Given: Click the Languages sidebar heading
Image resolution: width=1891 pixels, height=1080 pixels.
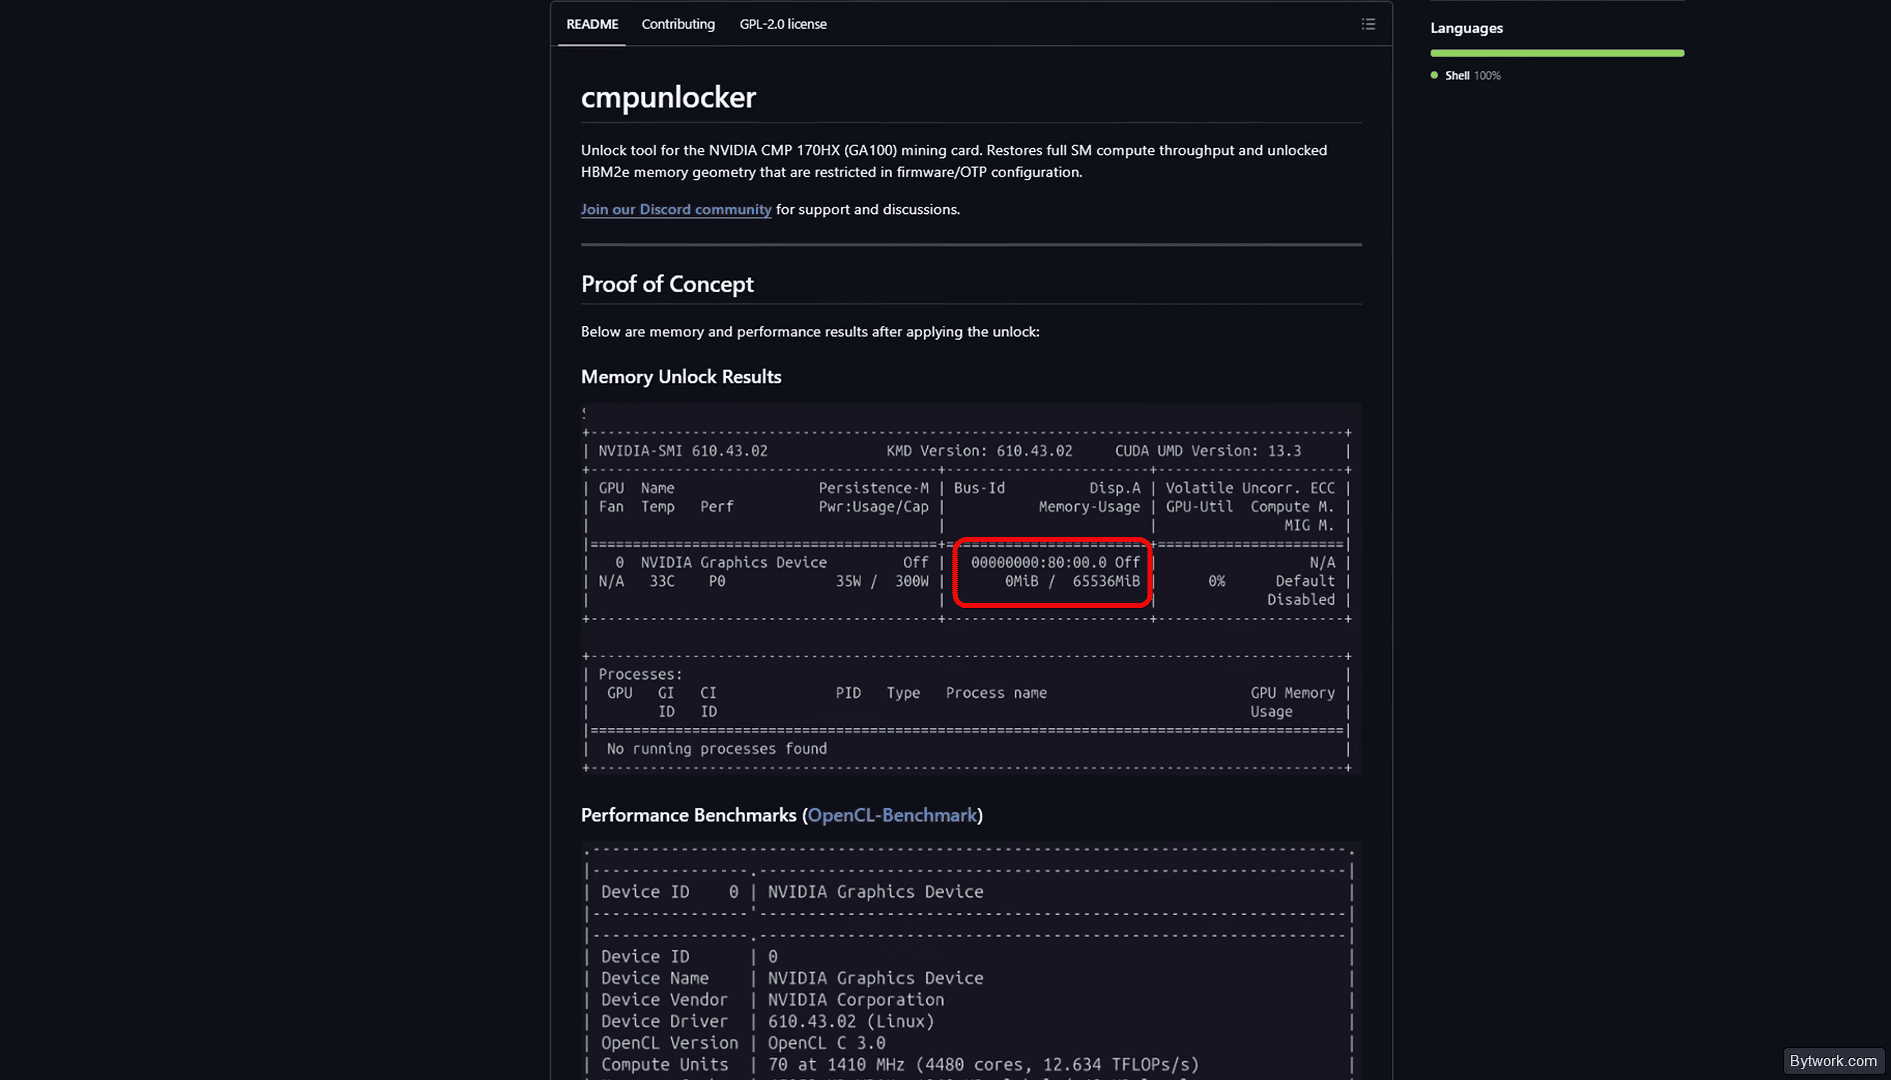Looking at the screenshot, I should pyautogui.click(x=1466, y=28).
